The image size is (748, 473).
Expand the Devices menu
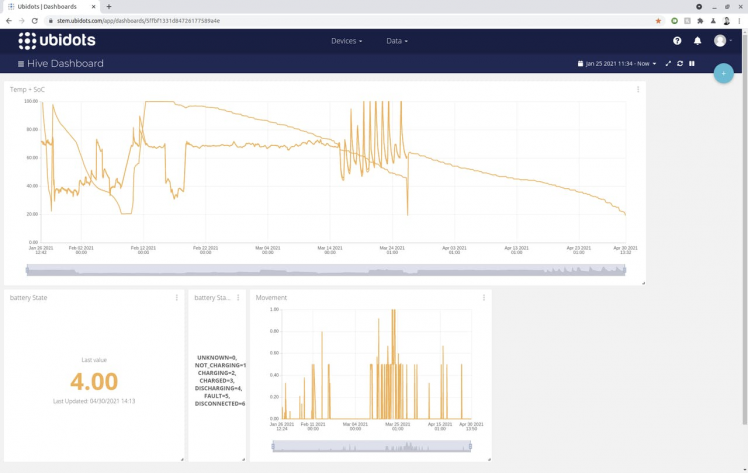point(346,41)
